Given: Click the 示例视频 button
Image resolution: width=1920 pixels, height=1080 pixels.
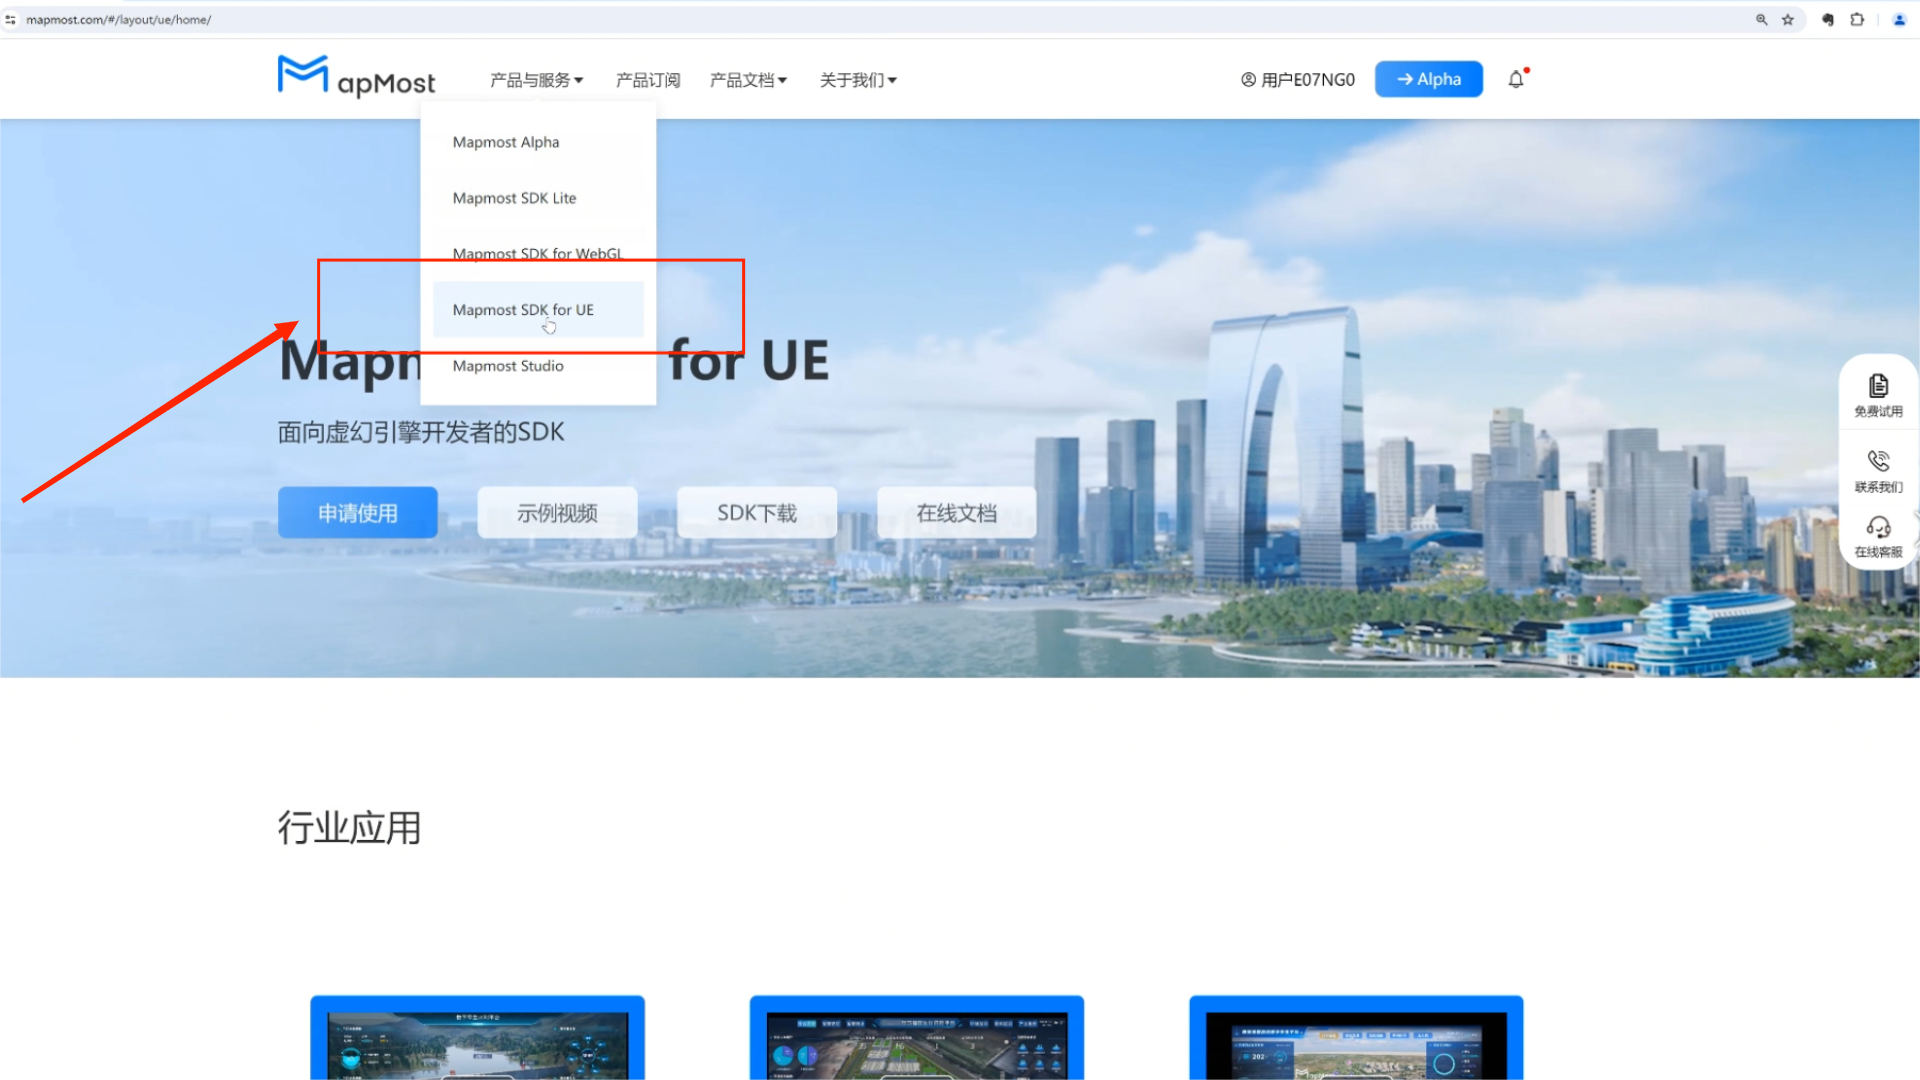Looking at the screenshot, I should click(x=557, y=513).
